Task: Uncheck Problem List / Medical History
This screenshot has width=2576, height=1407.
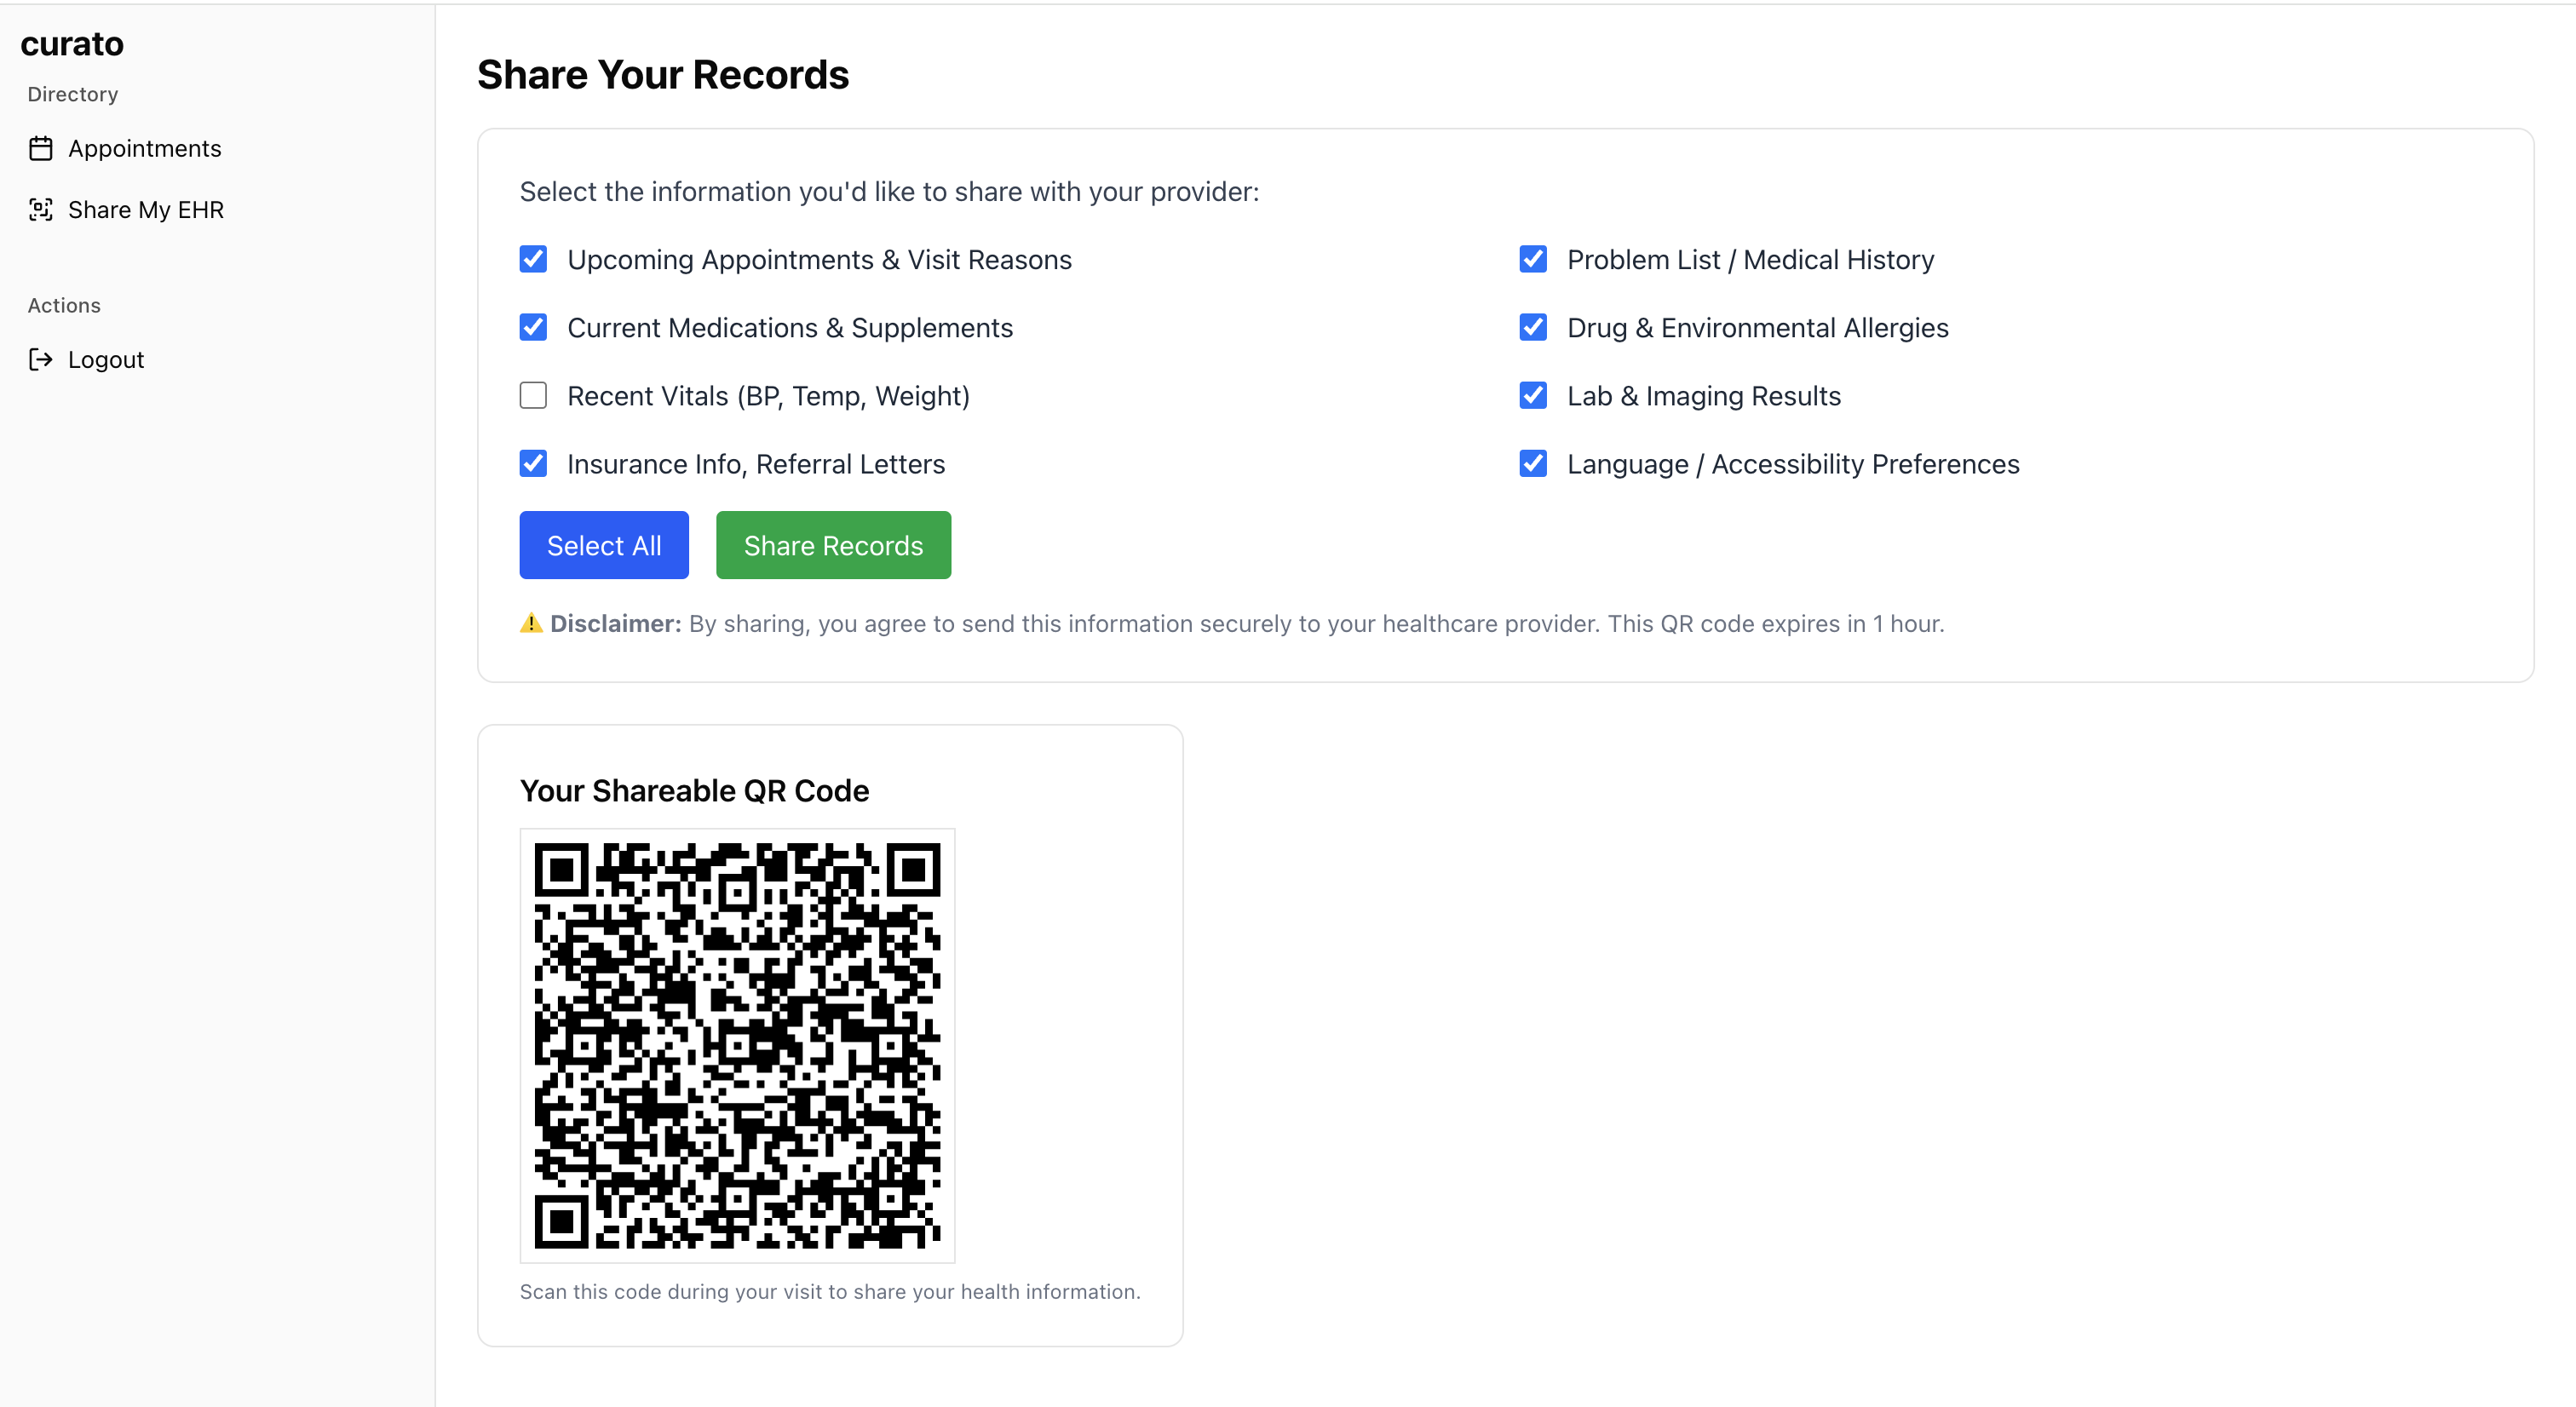Action: point(1532,260)
